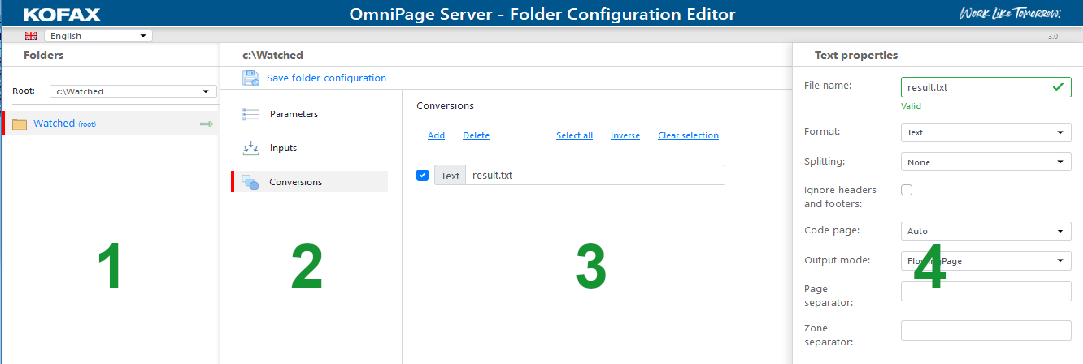
Task: Click the Text format tag on conversion row
Action: point(450,175)
